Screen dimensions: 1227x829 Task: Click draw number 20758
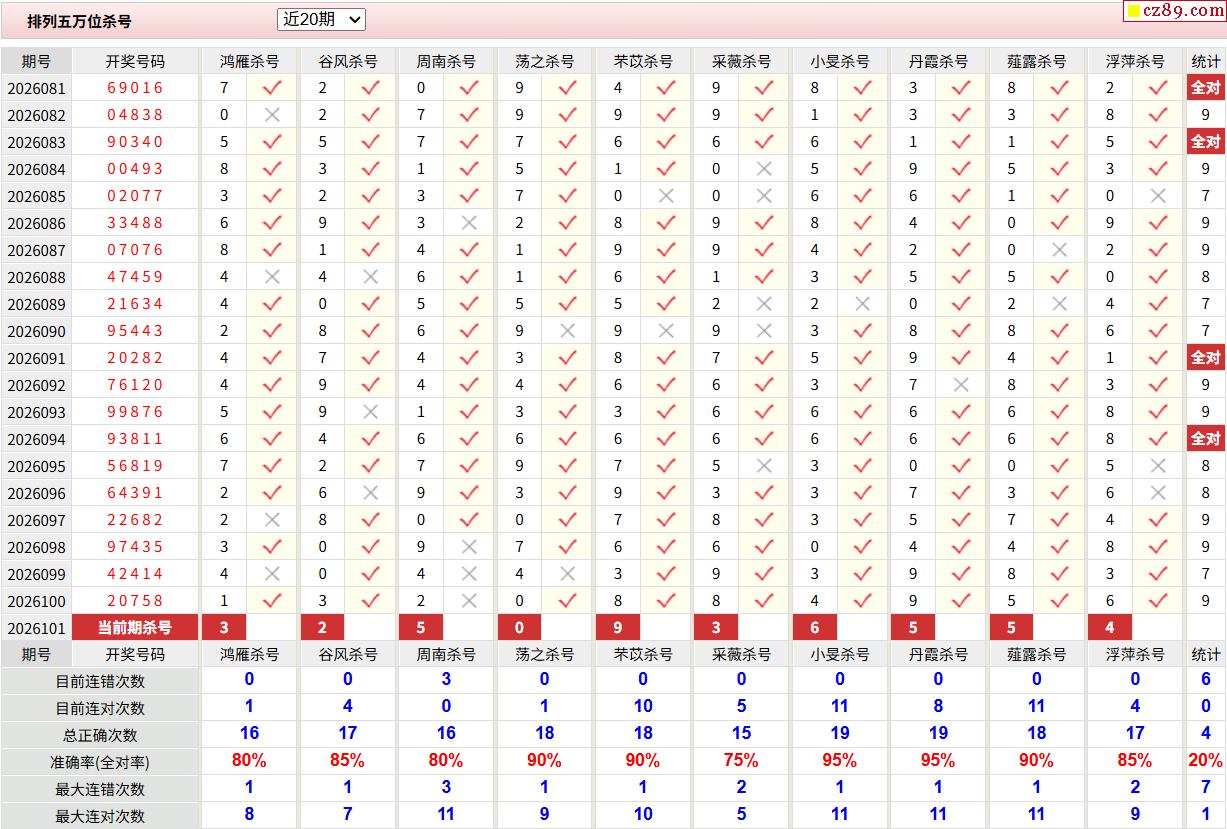pyautogui.click(x=135, y=601)
